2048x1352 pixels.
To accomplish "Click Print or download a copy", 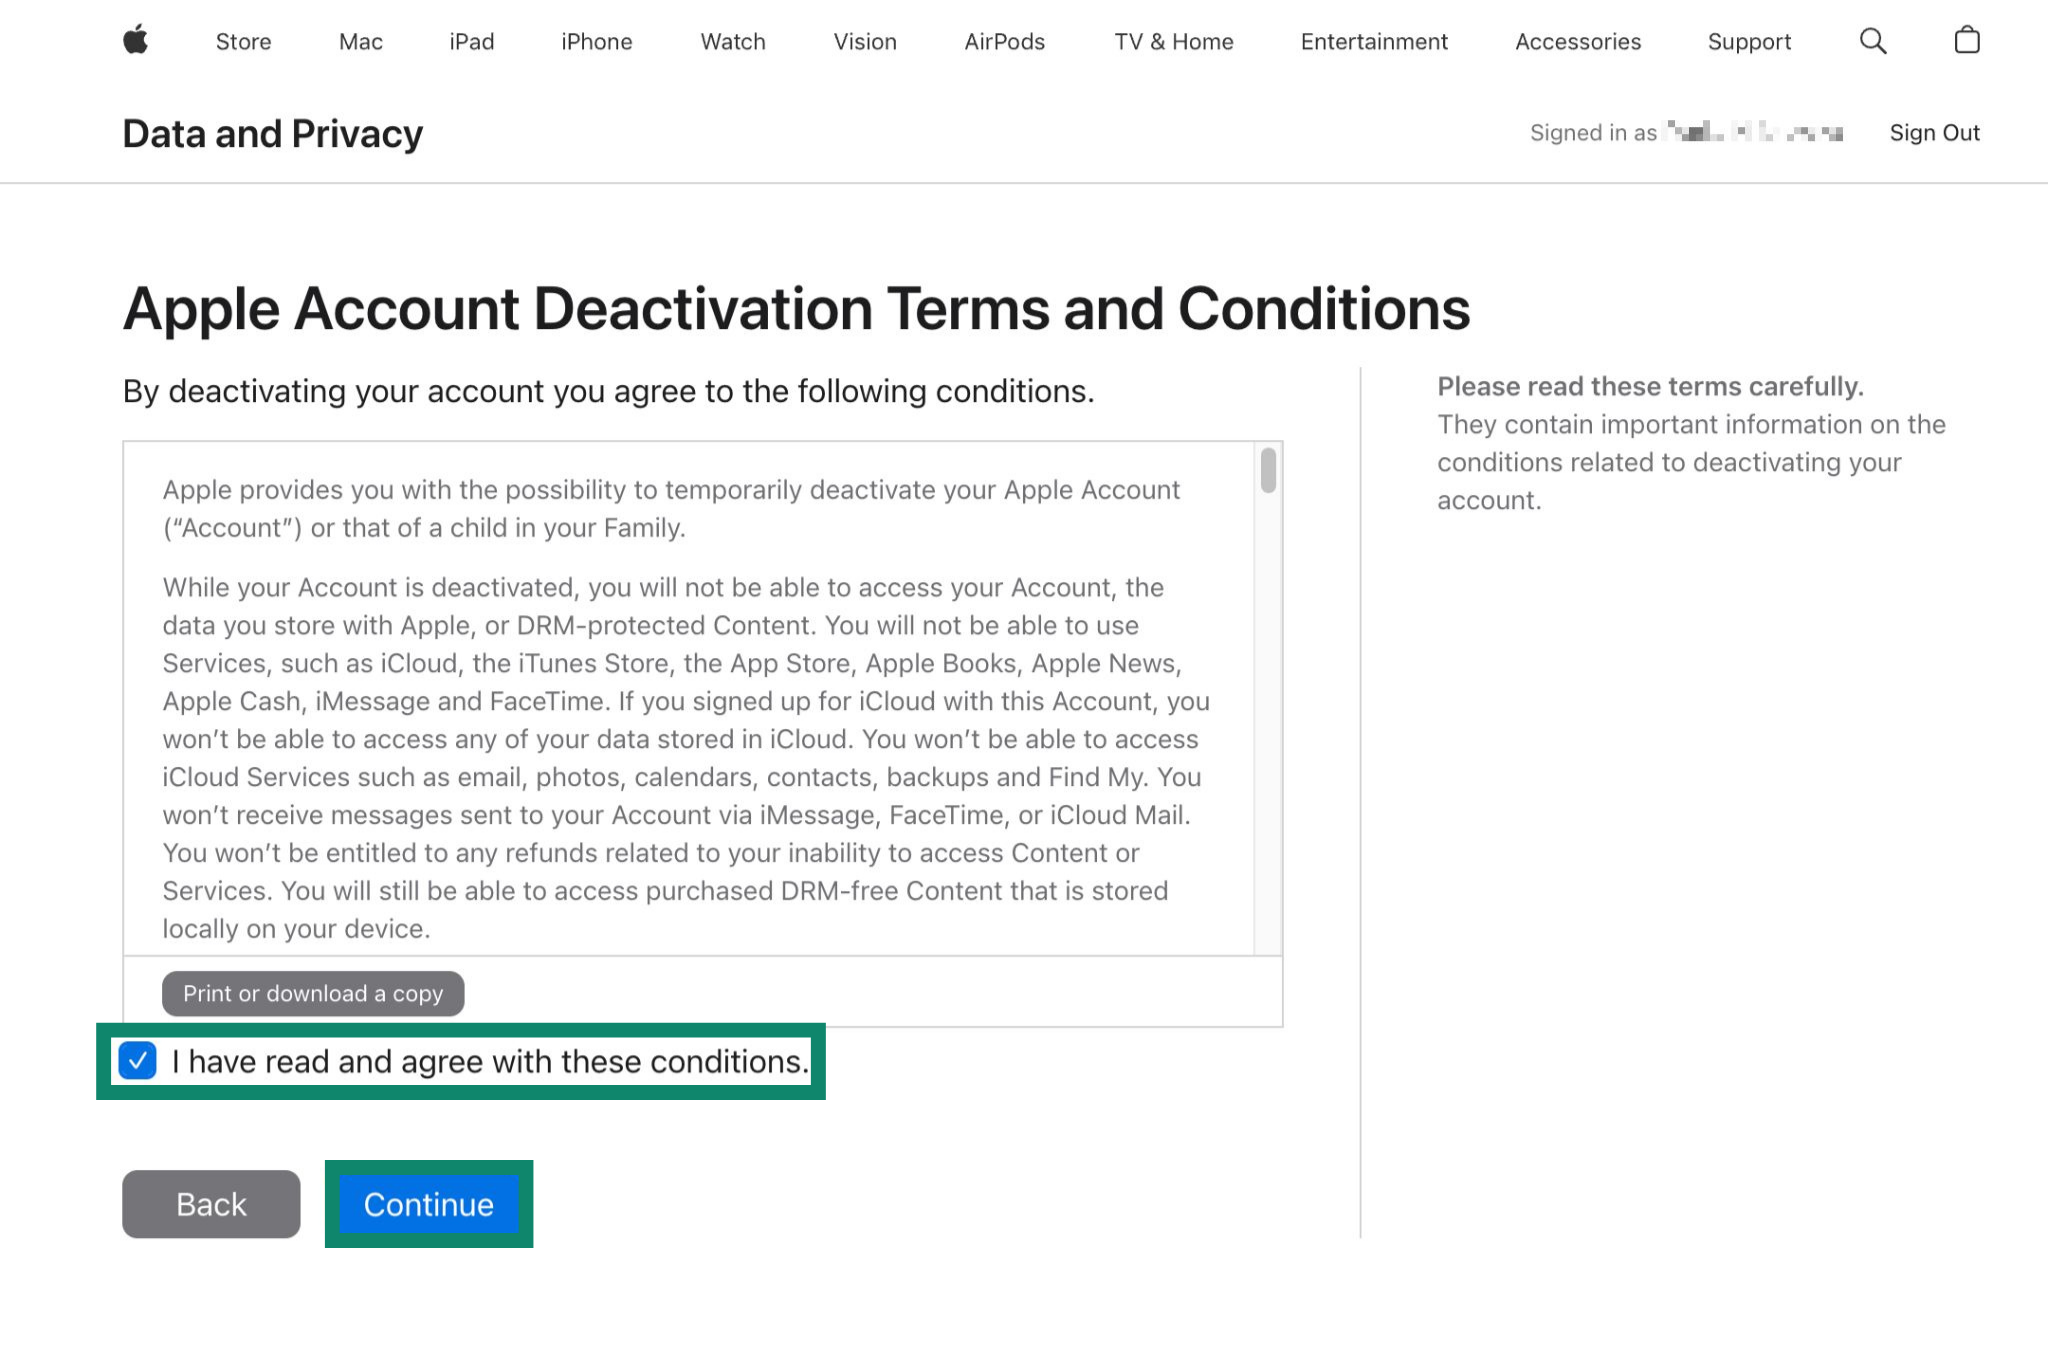I will [313, 994].
